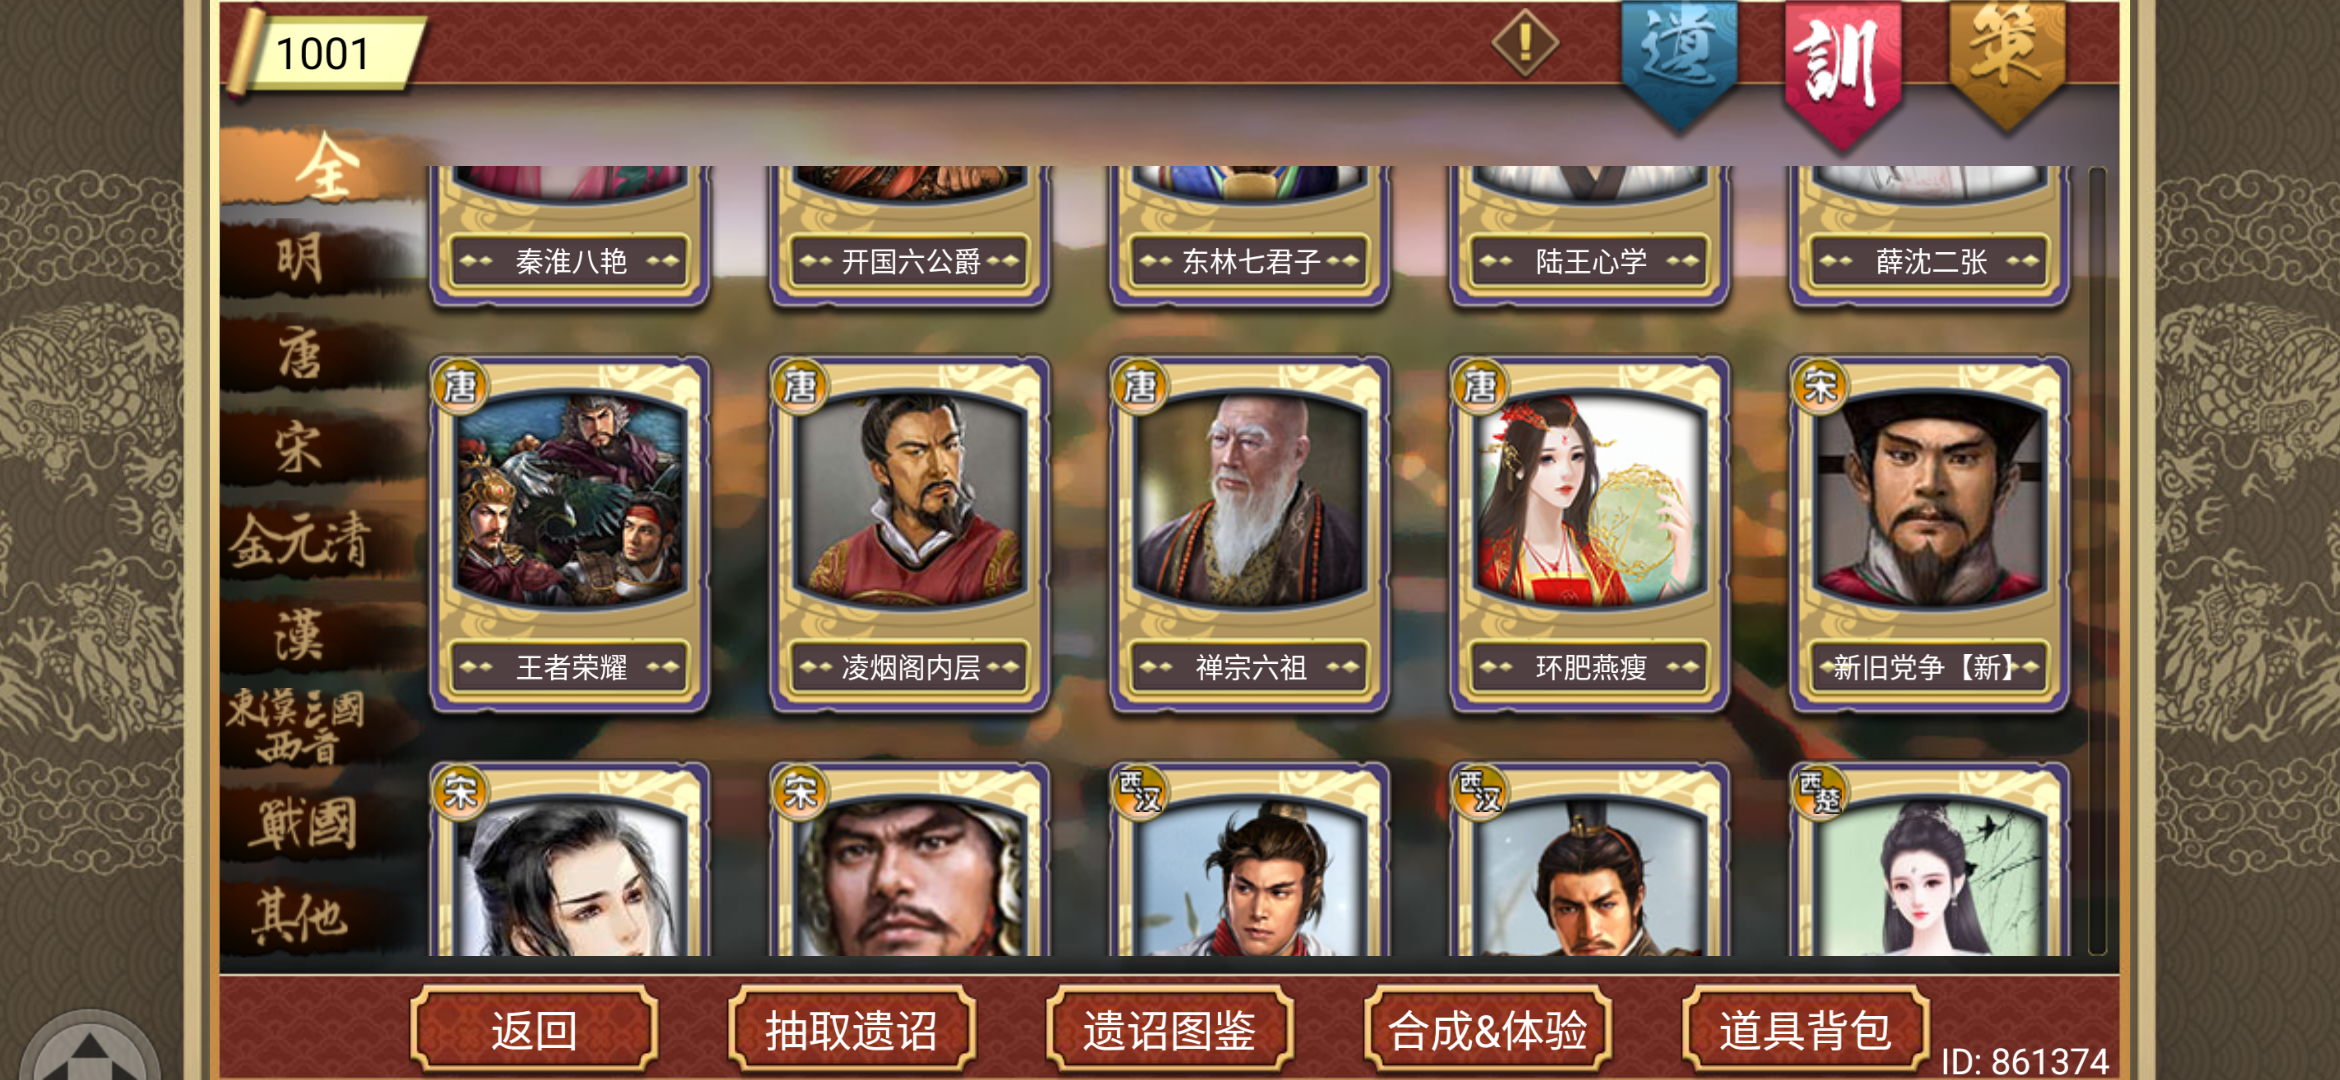Open the 道具背包 button

[1806, 1029]
